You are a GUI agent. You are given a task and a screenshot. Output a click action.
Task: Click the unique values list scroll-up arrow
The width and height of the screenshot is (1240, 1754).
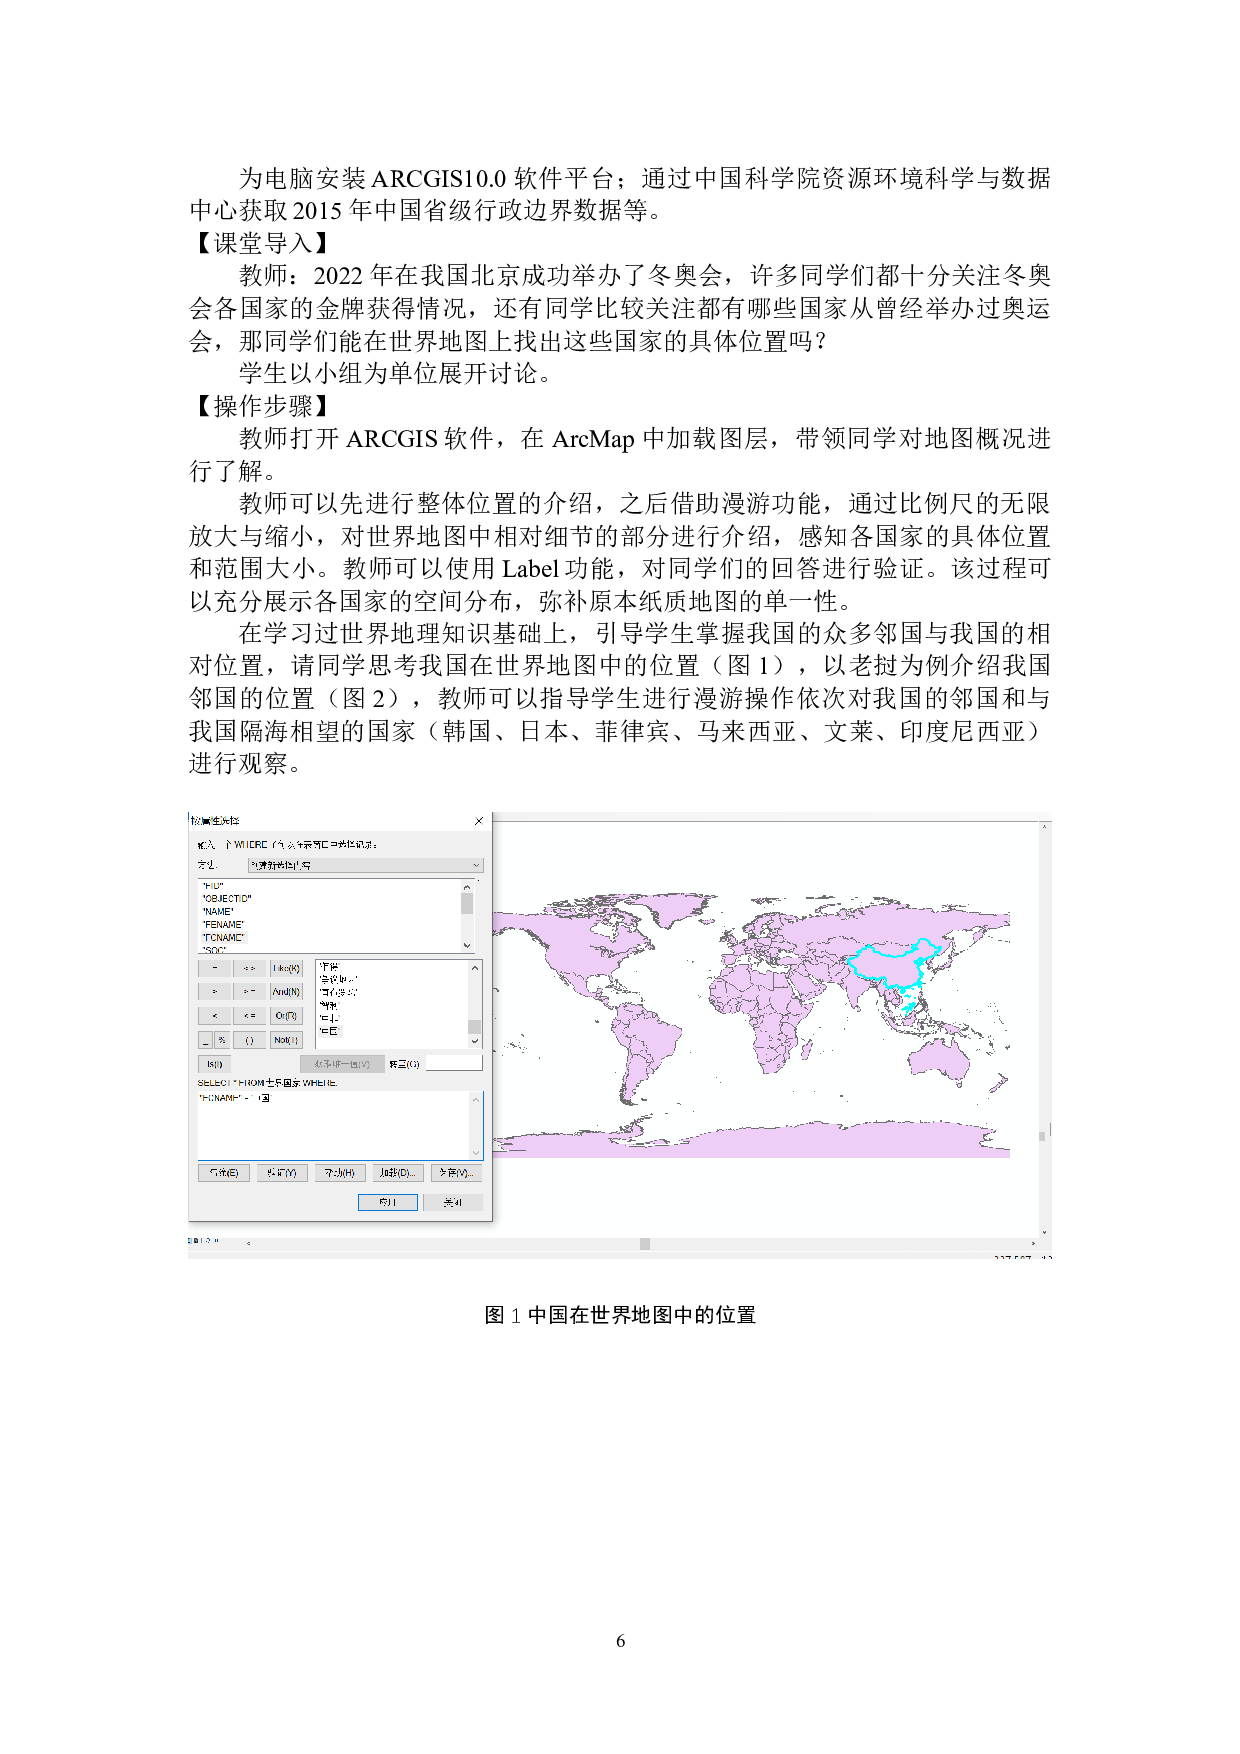pos(475,967)
